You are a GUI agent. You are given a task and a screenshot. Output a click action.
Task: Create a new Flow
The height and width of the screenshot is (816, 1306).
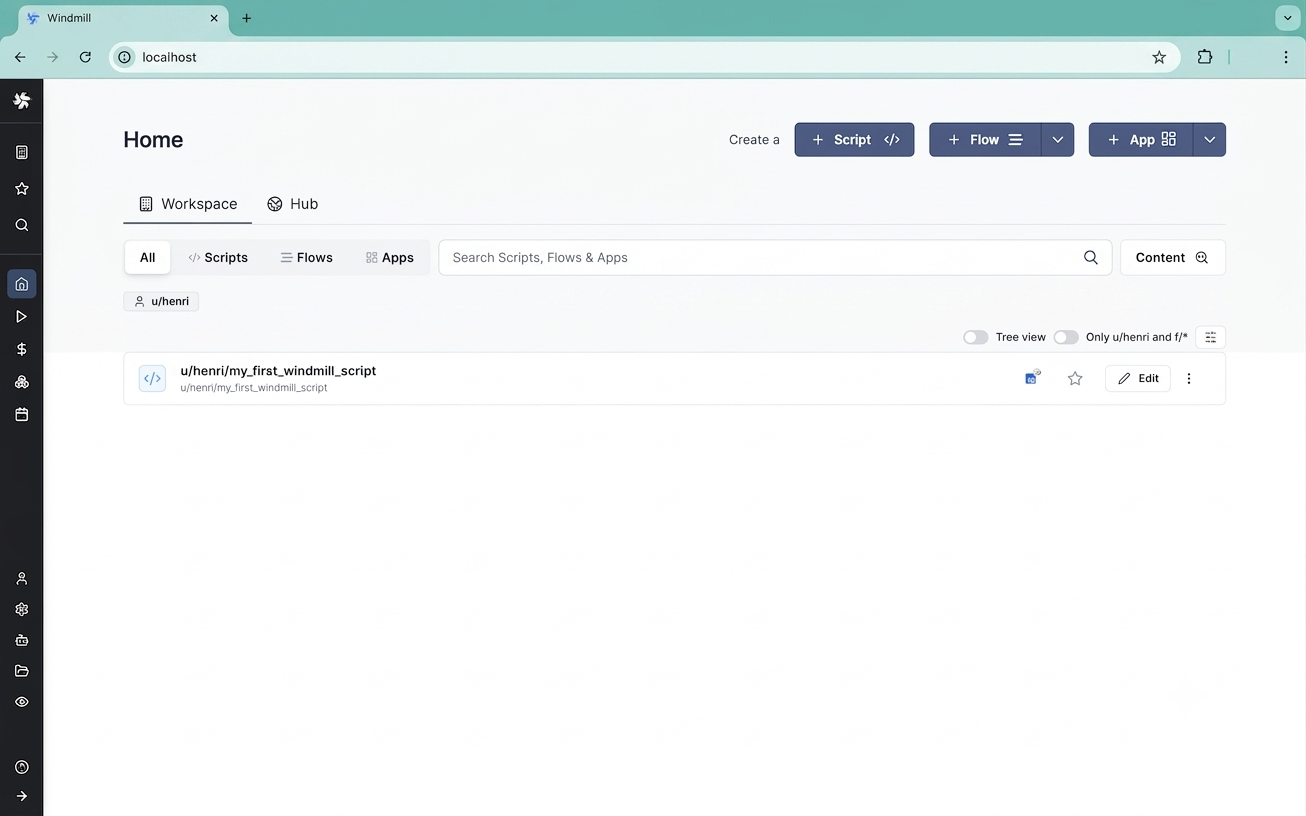coord(985,140)
